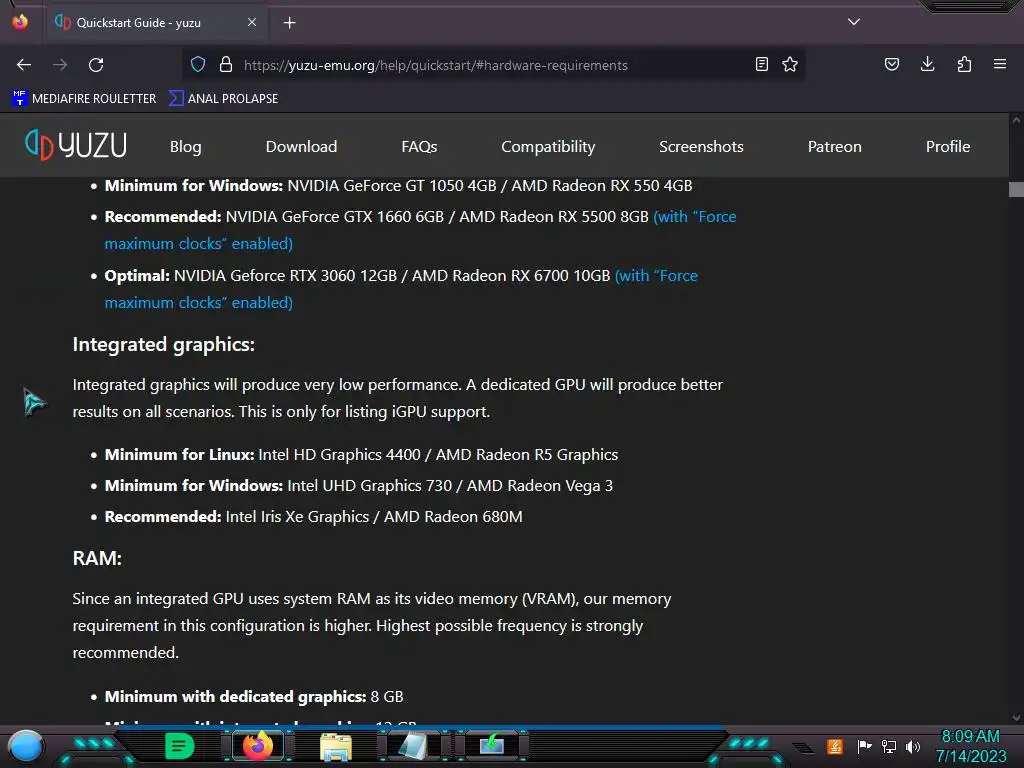Click the yuzu logo to go home
Viewport: 1024px width, 768px height.
click(76, 145)
